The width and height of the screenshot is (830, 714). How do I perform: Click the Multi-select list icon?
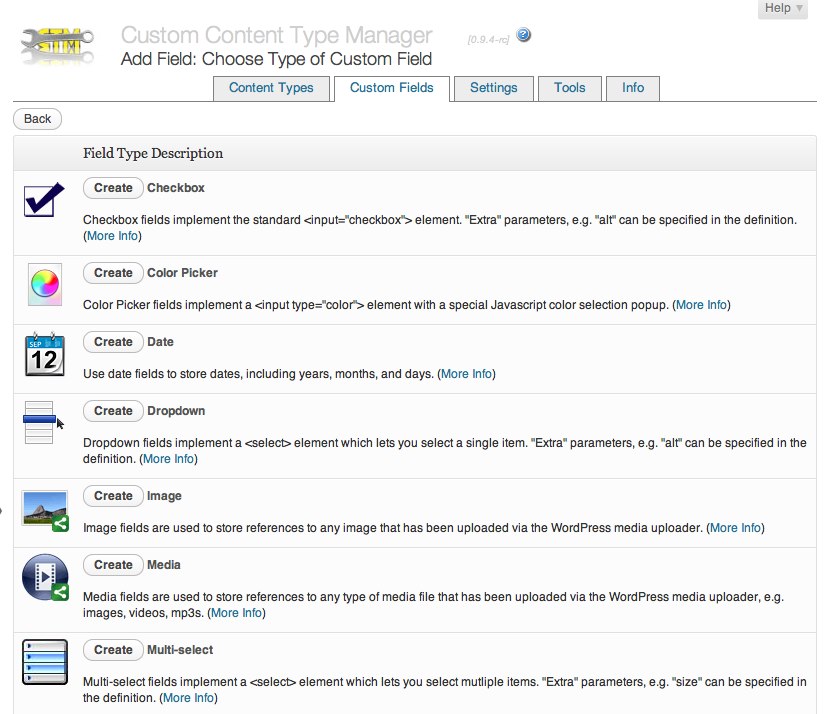pos(45,662)
